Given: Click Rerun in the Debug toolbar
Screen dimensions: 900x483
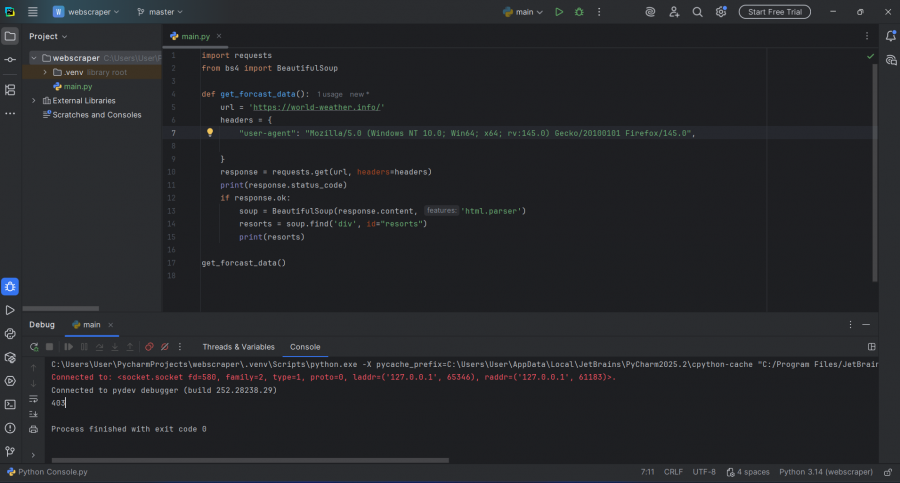Looking at the screenshot, I should (x=34, y=347).
